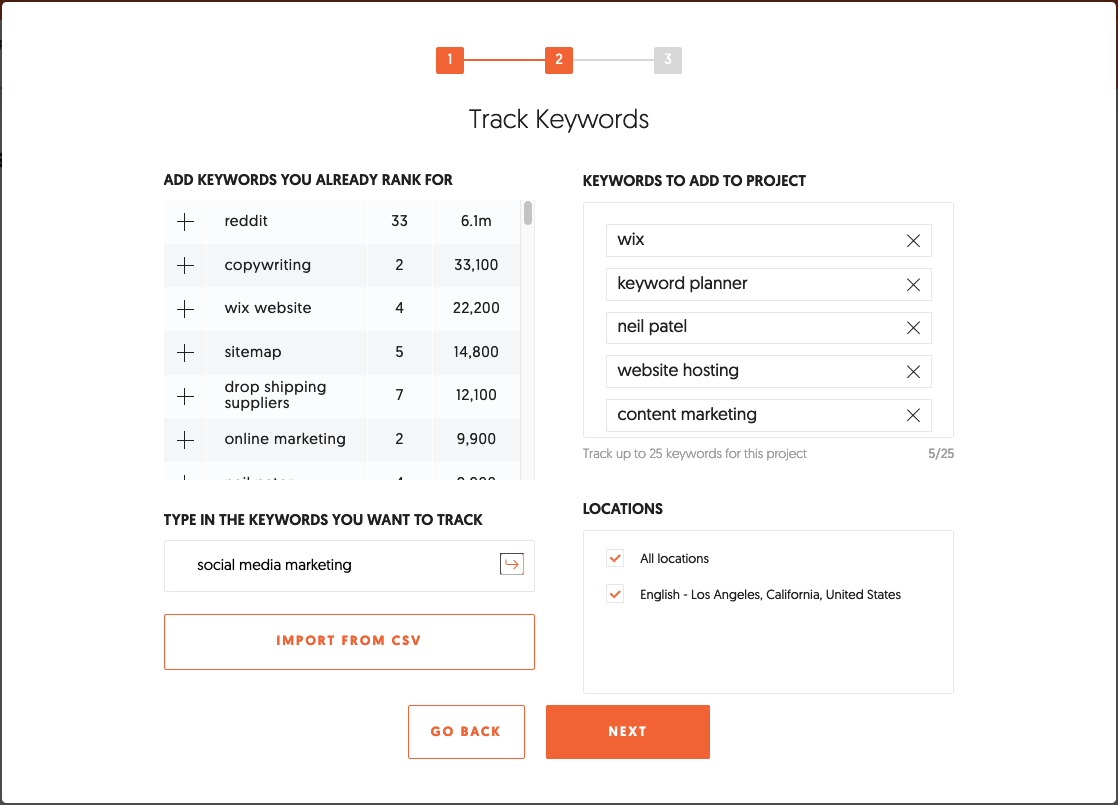Viewport: 1118px width, 805px height.
Task: Click the Next button
Action: click(627, 732)
